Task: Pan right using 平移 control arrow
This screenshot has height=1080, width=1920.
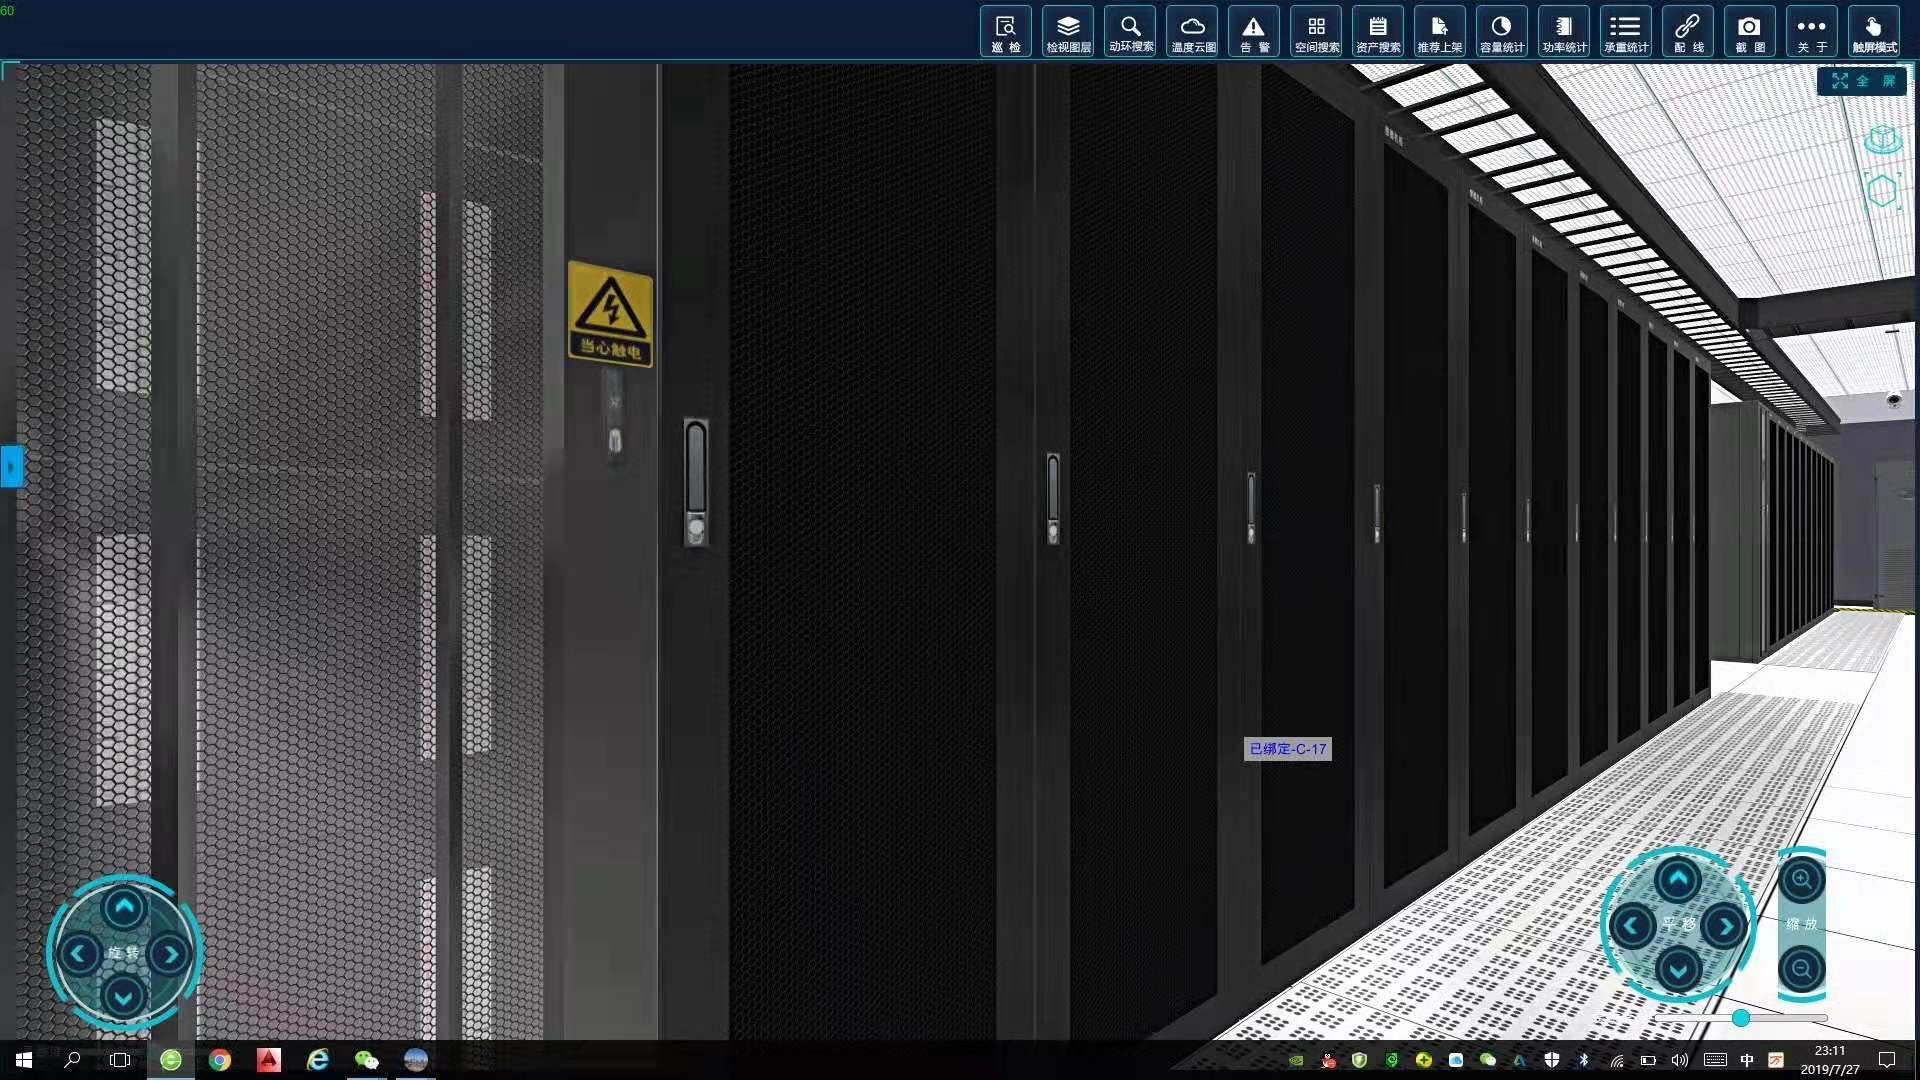Action: (1725, 927)
